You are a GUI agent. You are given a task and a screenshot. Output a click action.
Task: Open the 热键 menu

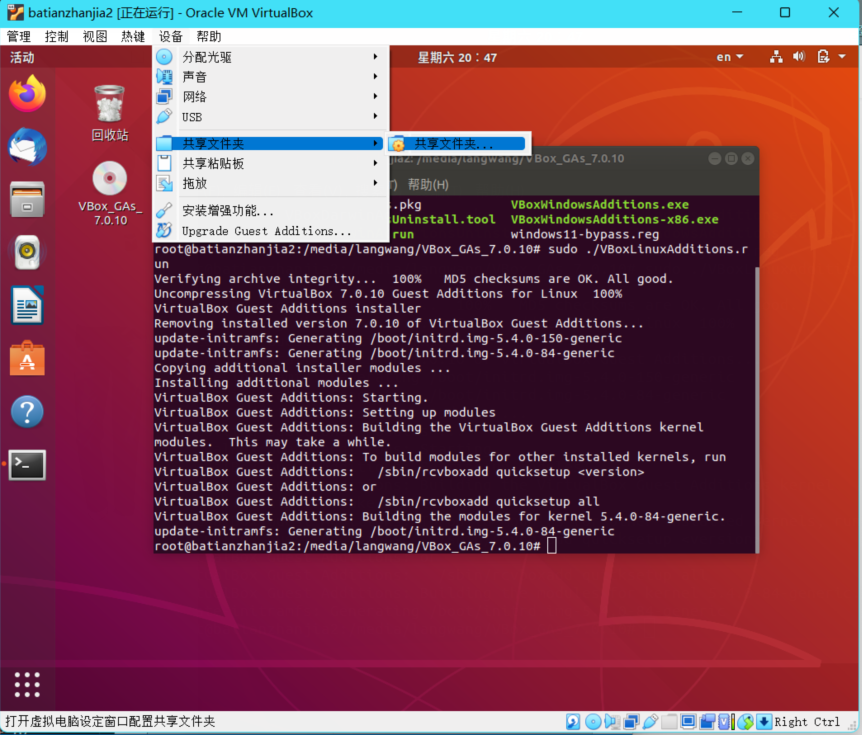pos(132,36)
